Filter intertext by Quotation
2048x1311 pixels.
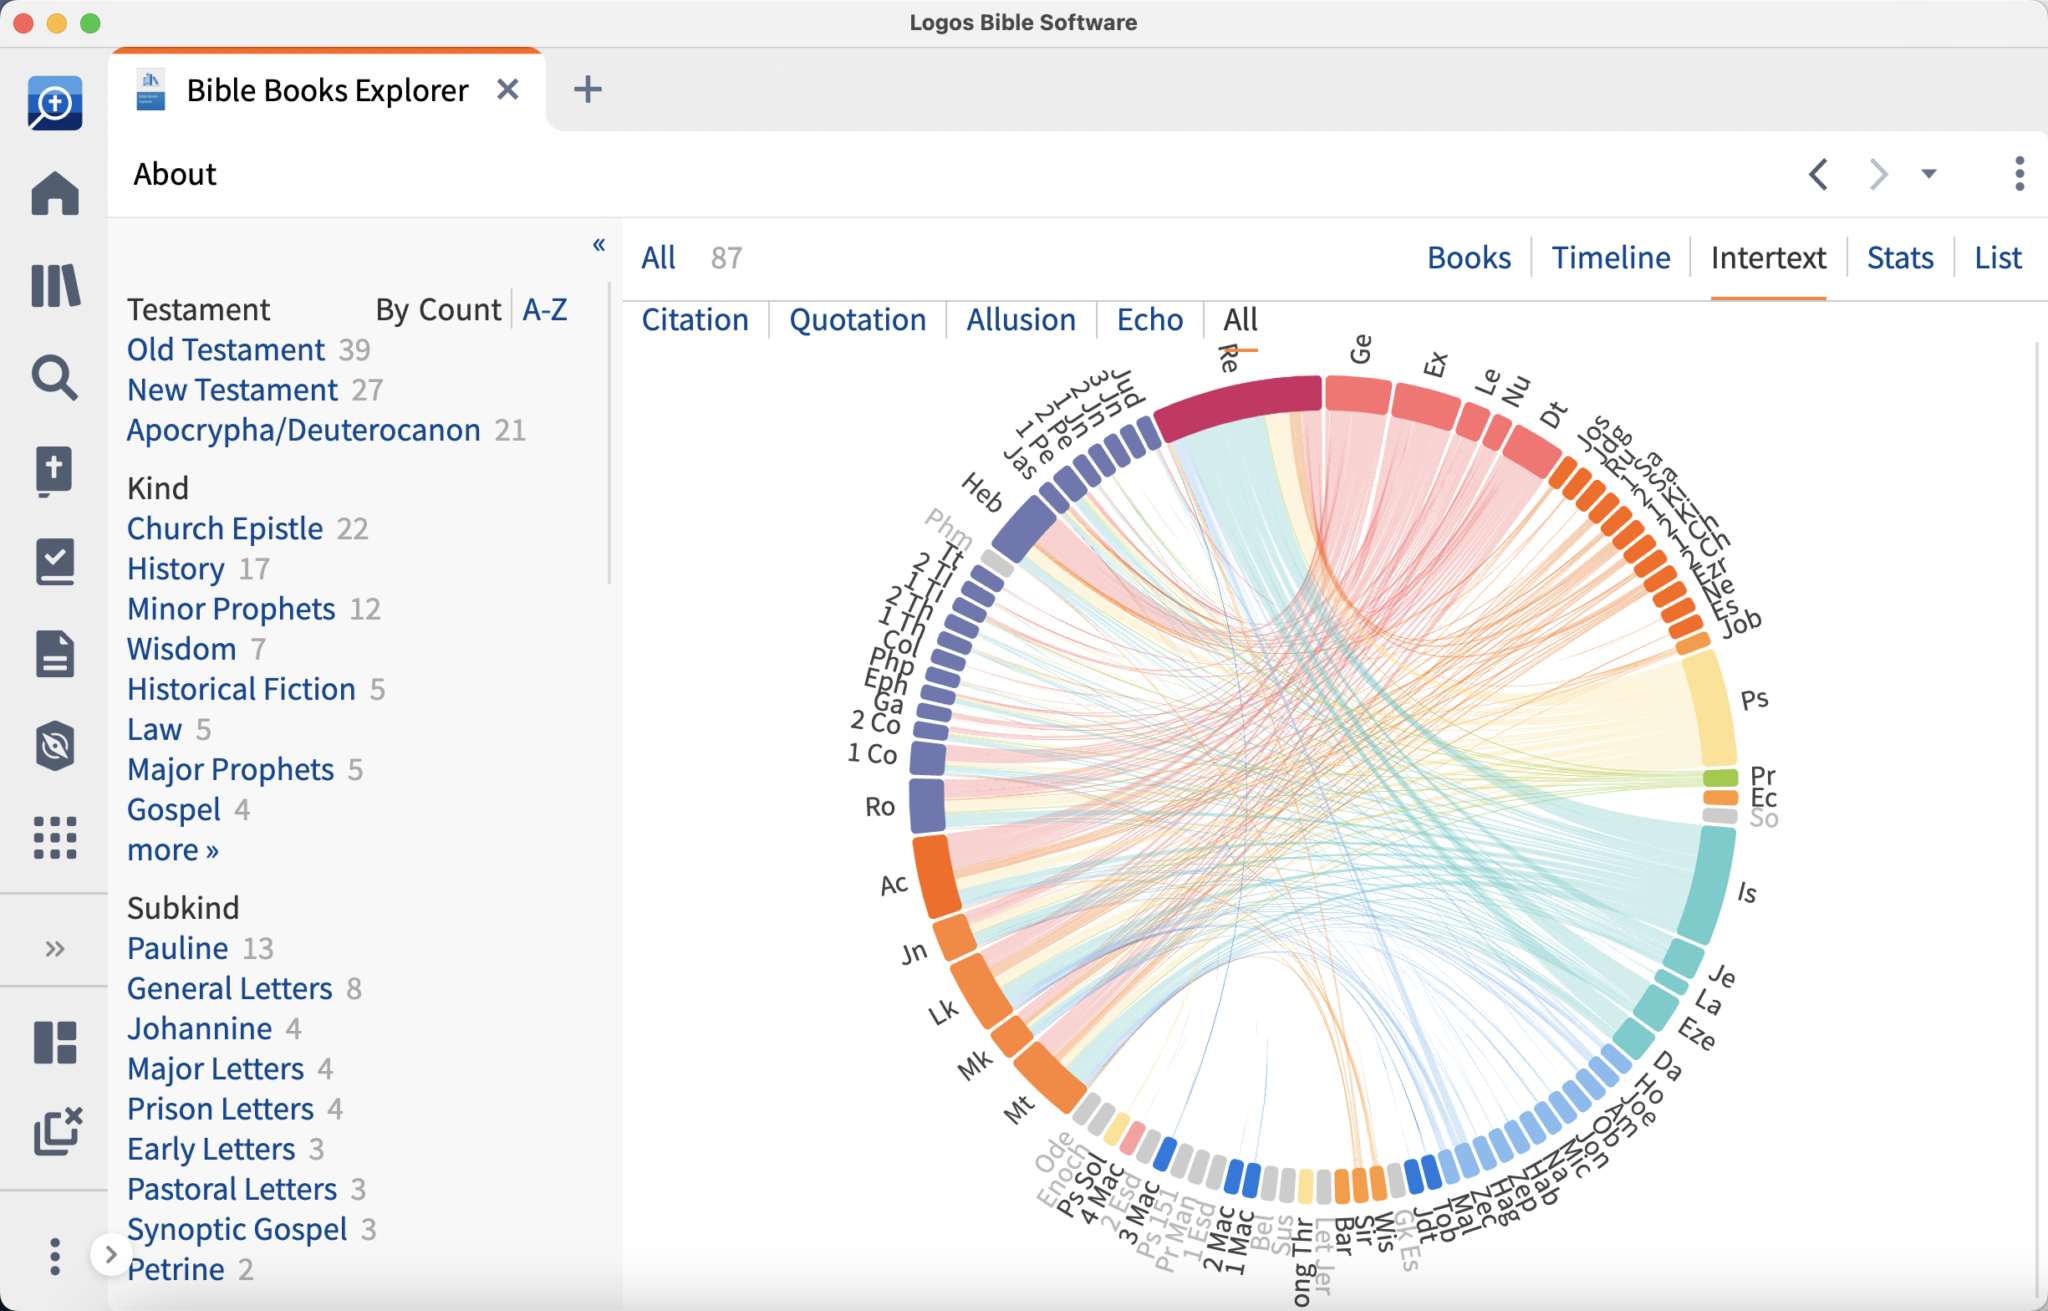(857, 320)
